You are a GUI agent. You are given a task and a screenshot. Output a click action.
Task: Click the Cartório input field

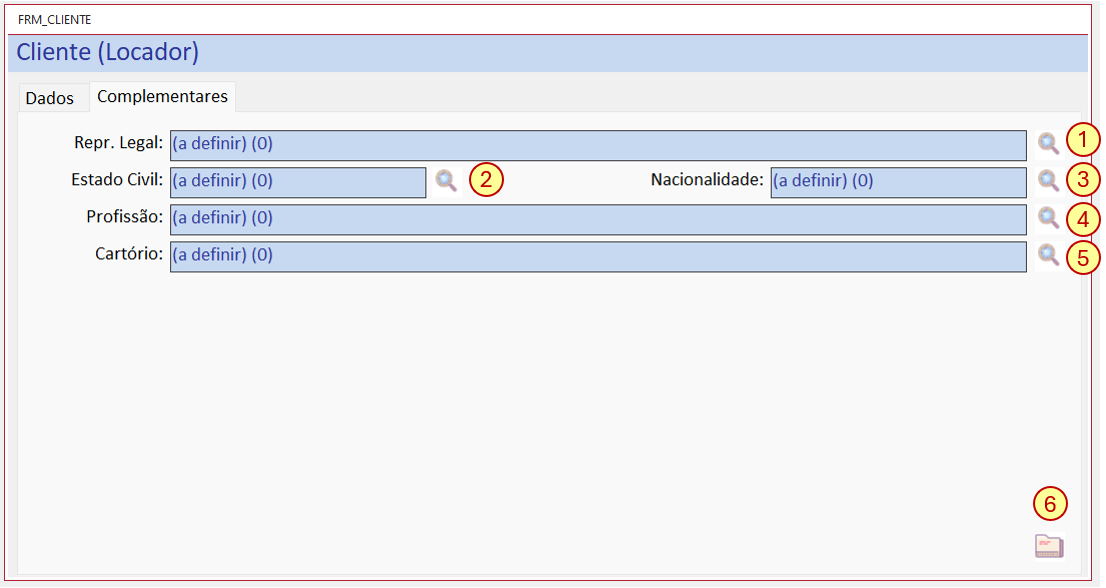[x=598, y=257]
